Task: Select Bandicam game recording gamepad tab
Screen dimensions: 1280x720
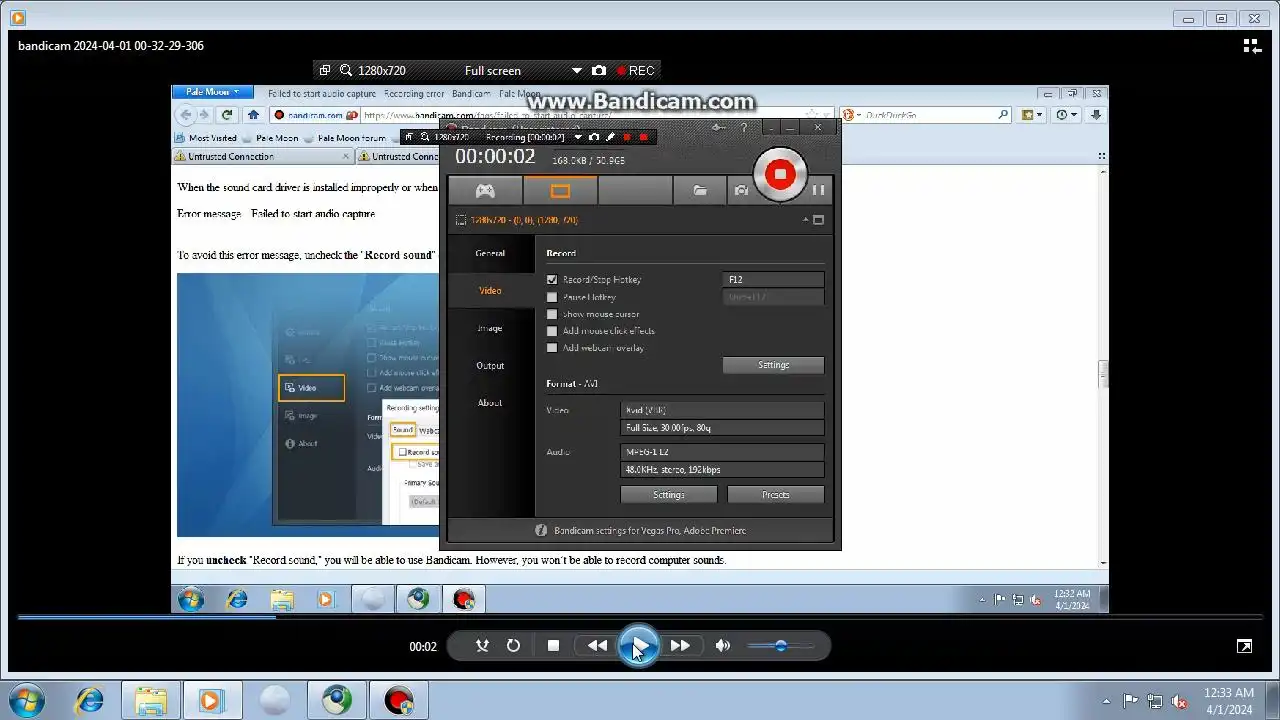Action: (x=485, y=190)
